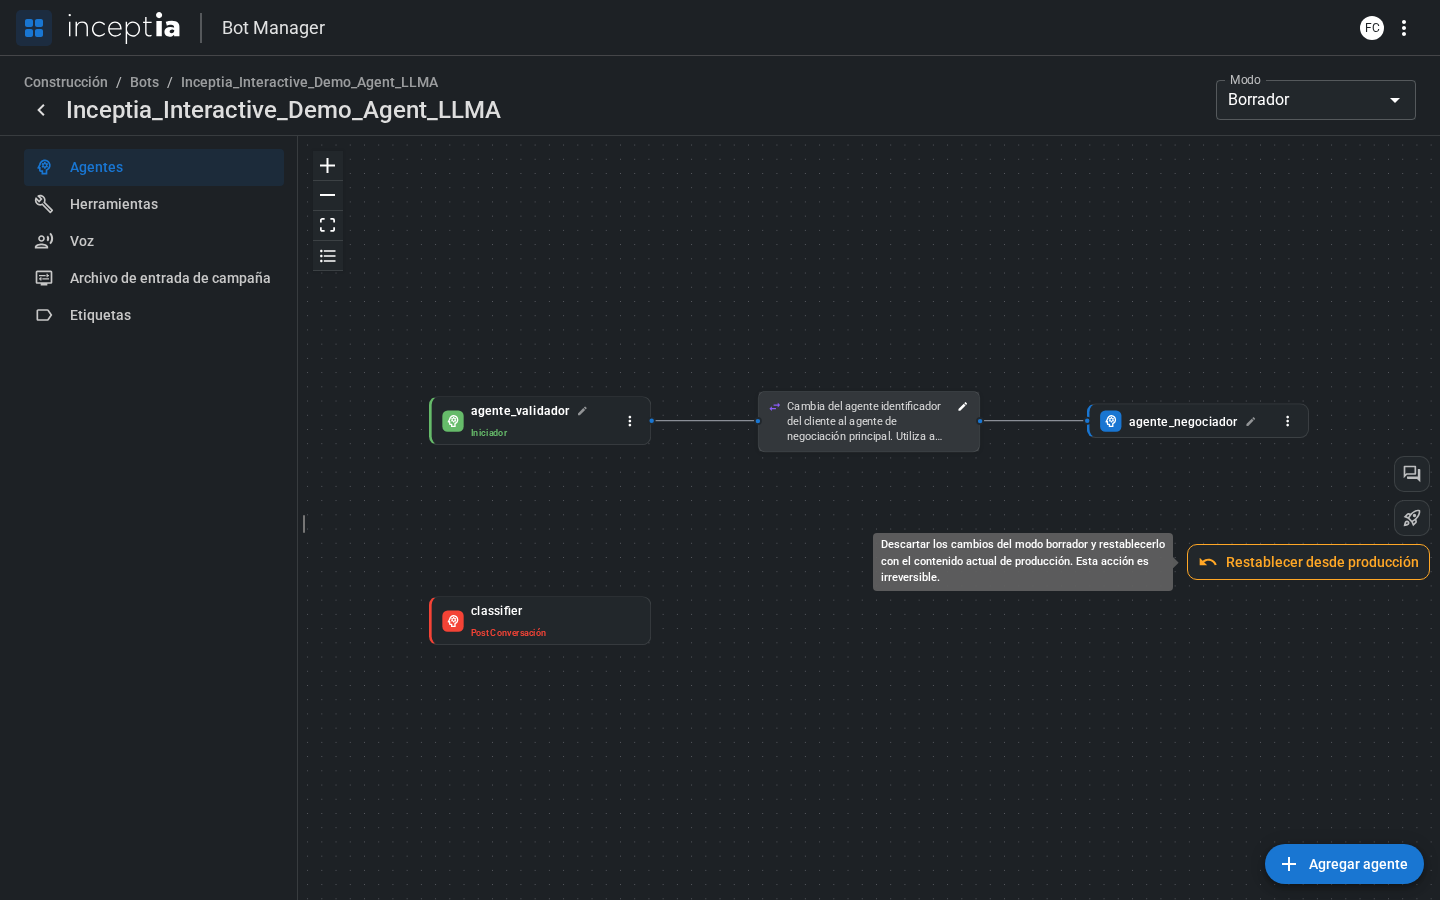This screenshot has height=900, width=1440.
Task: Select Agentes in the sidebar
Action: [x=154, y=167]
